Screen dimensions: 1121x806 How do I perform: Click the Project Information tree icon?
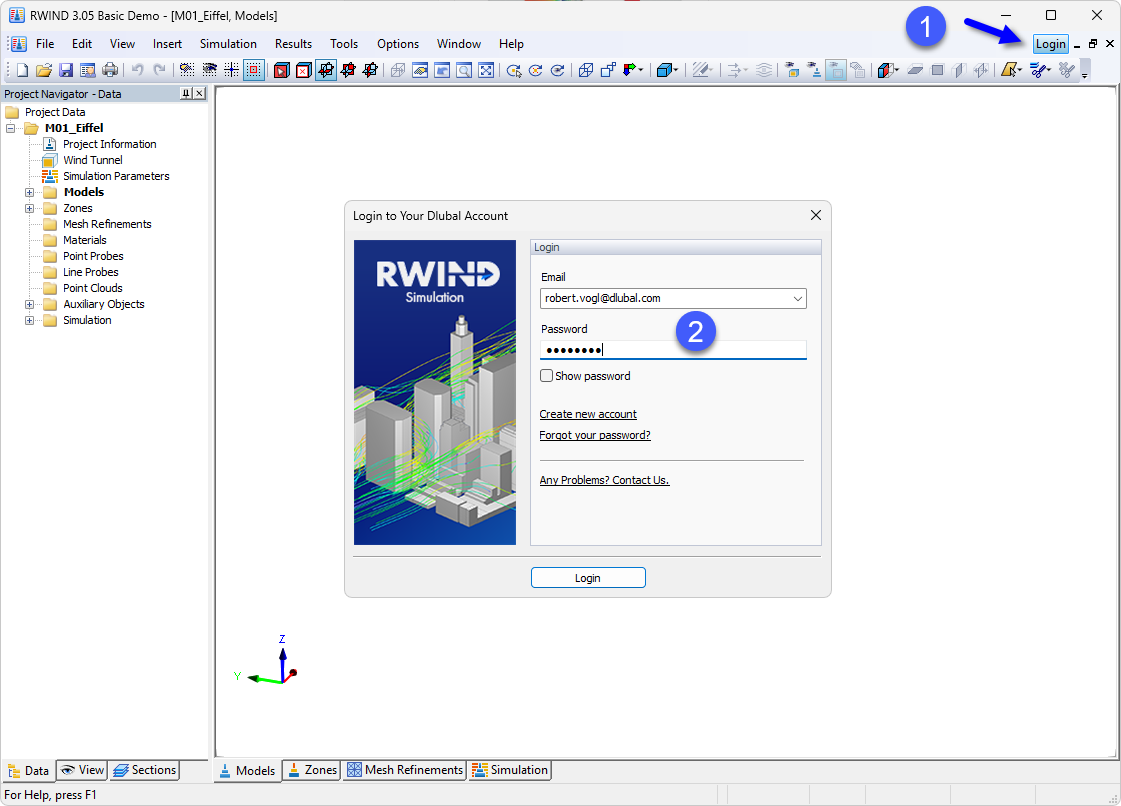click(x=49, y=144)
